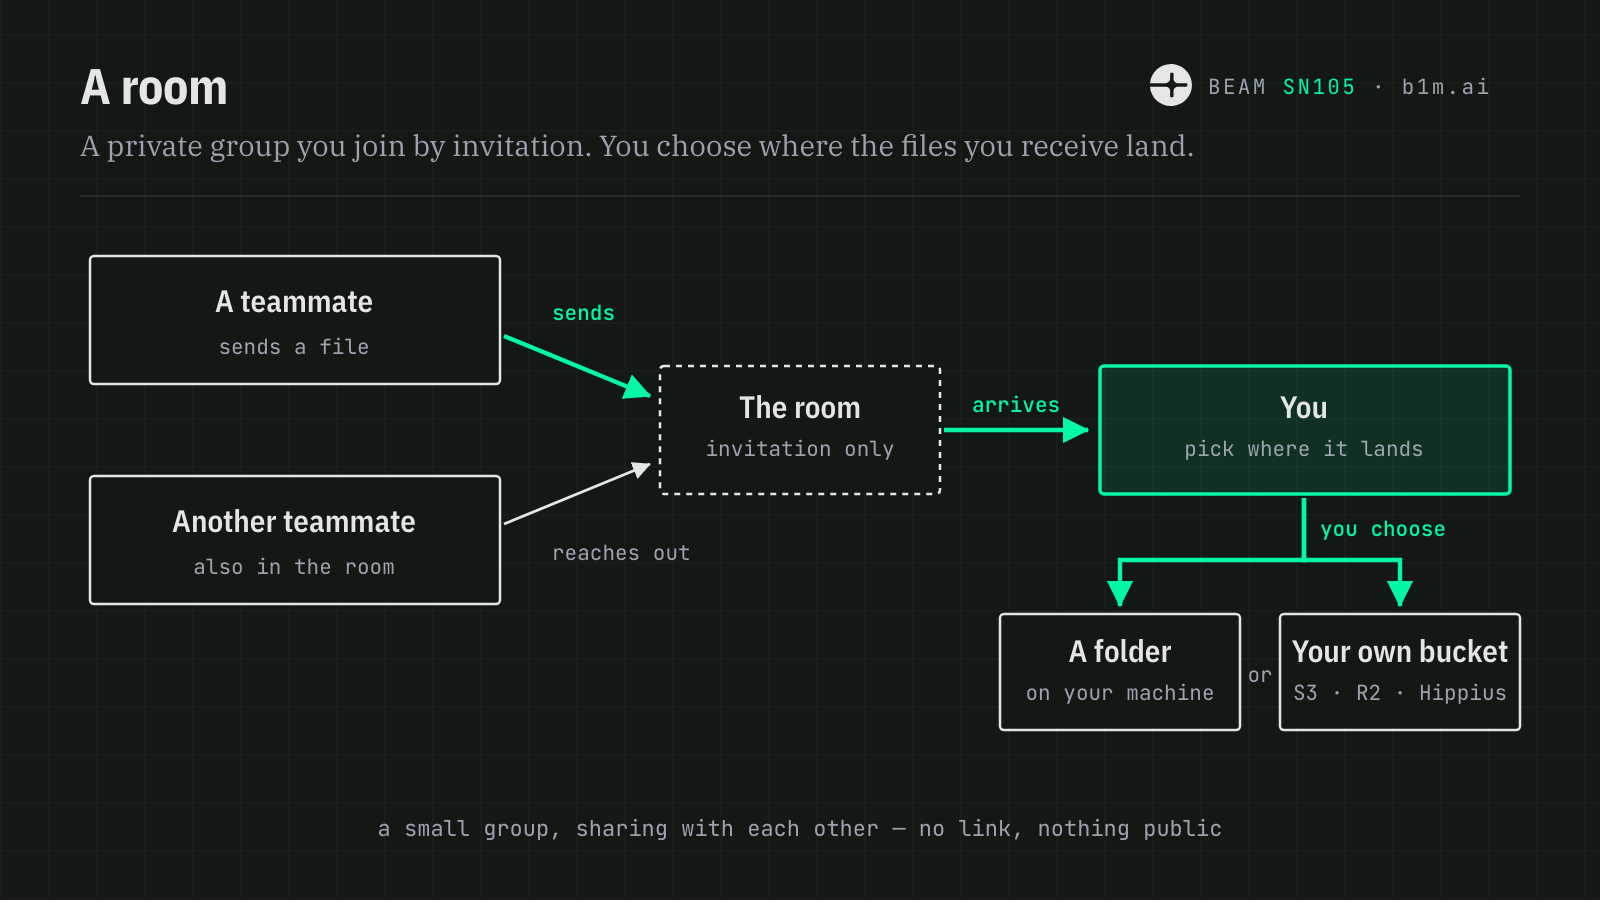
Task: Open the 'b1m.ai' link text
Action: 1445,87
